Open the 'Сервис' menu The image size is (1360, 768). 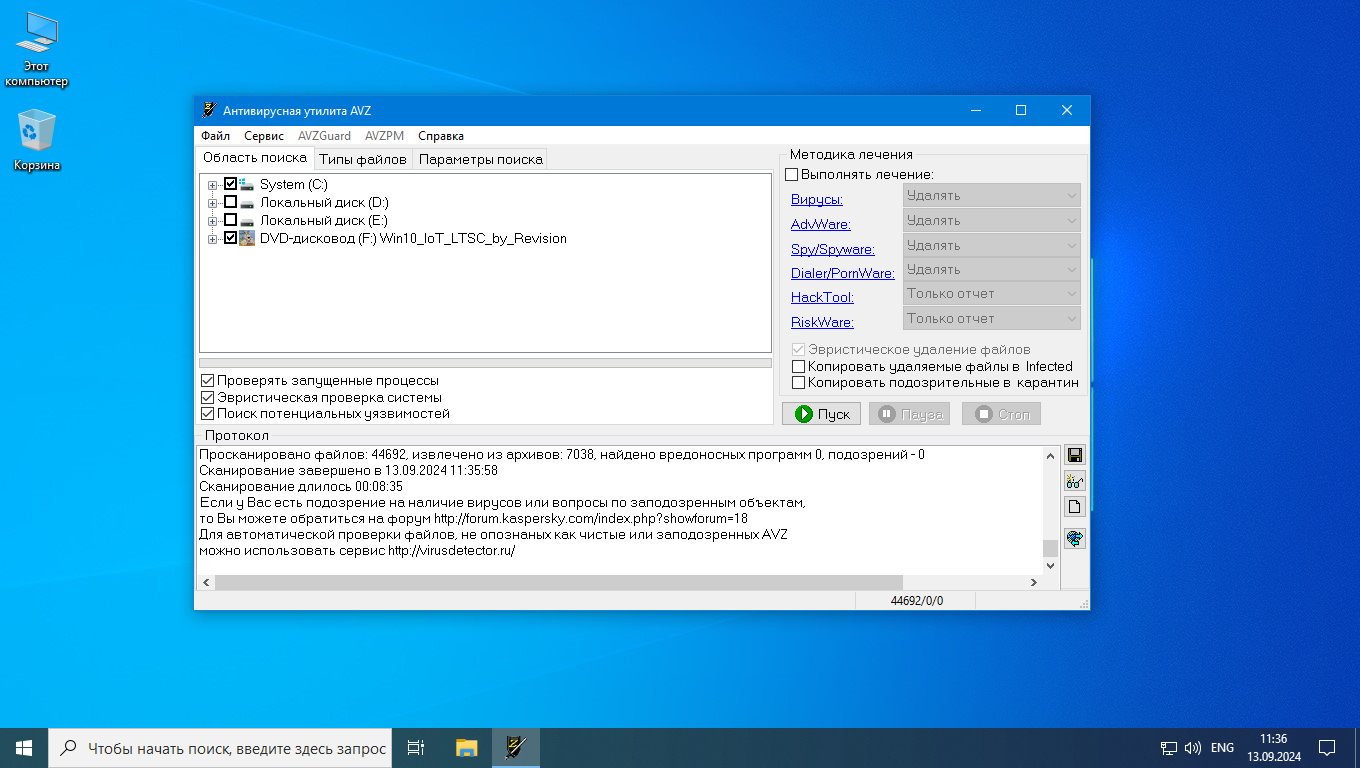(264, 136)
